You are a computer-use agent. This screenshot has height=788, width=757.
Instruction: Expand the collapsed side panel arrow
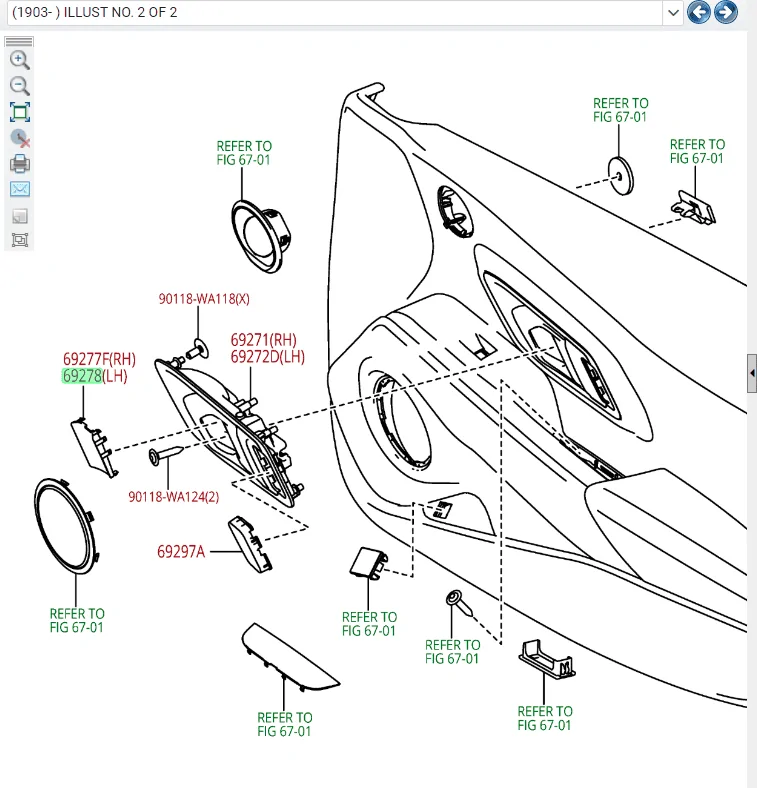pyautogui.click(x=752, y=373)
